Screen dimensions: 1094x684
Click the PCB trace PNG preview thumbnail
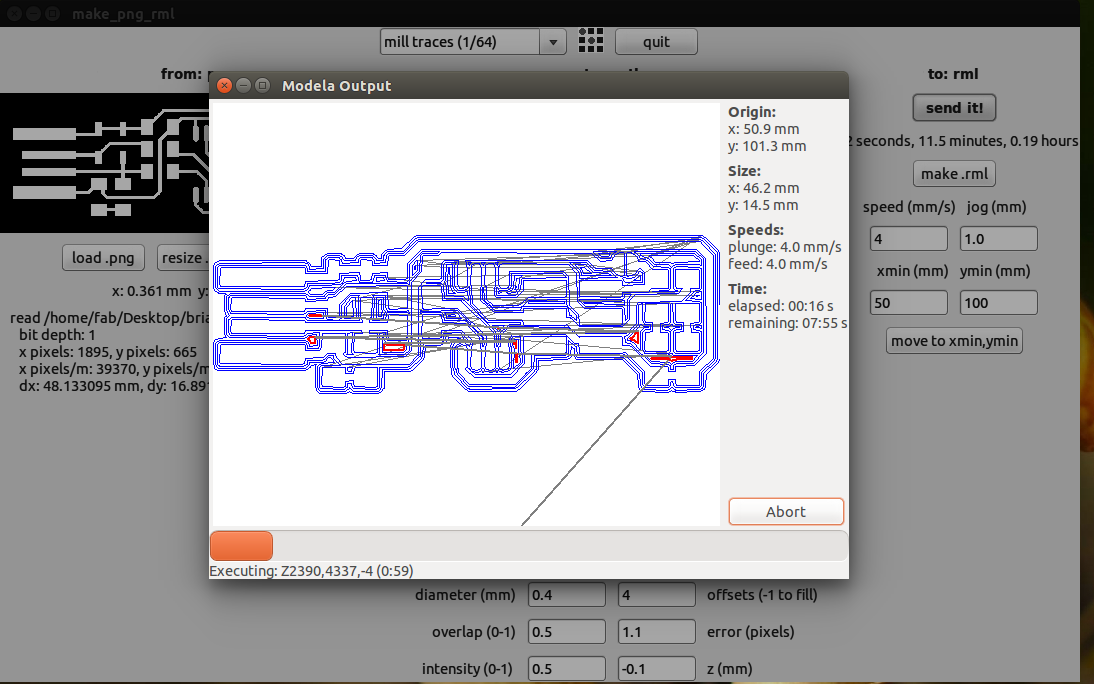tap(105, 163)
